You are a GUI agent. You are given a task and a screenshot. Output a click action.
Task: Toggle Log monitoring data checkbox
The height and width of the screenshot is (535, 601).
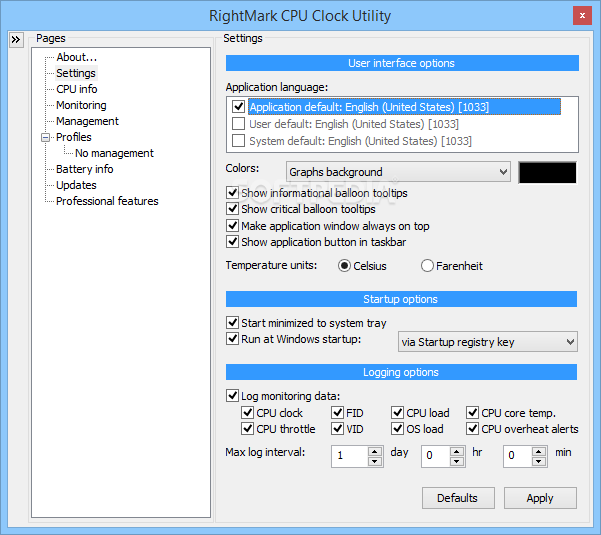[233, 396]
